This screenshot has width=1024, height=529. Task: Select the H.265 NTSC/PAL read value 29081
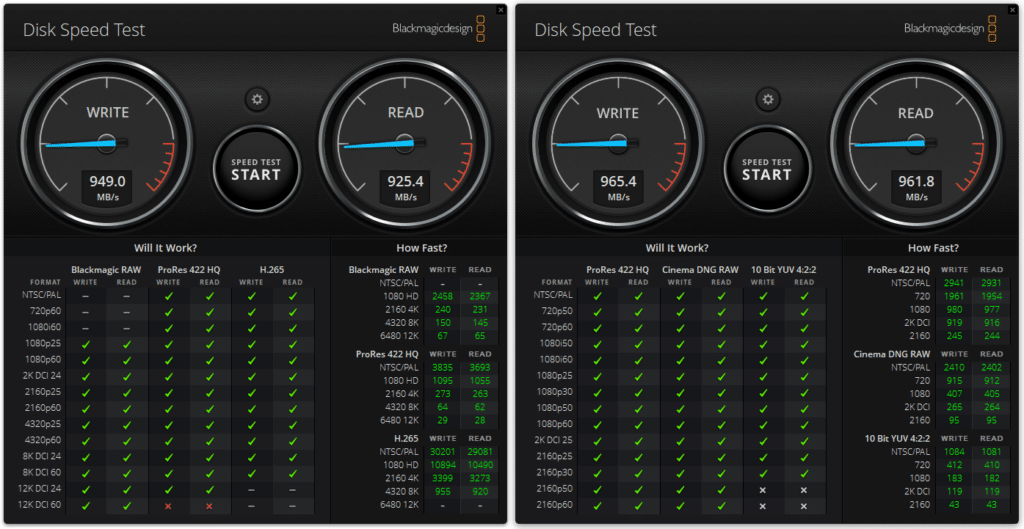(x=480, y=451)
